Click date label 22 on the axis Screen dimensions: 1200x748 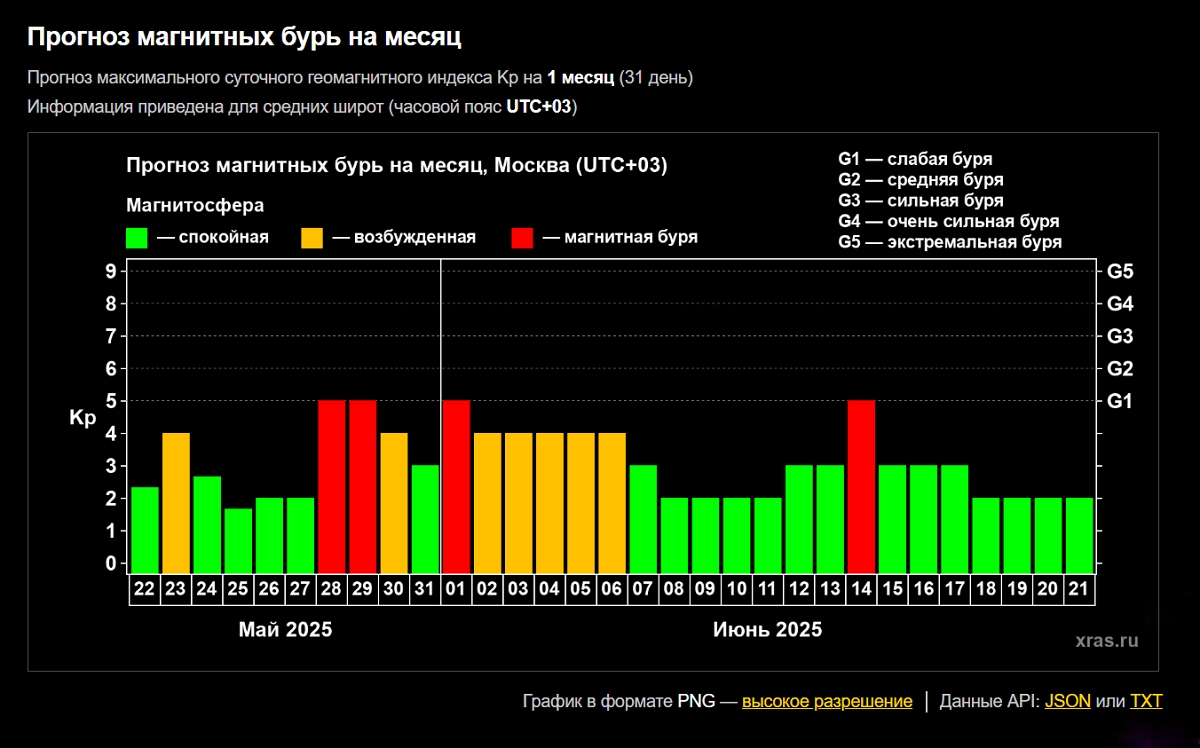pyautogui.click(x=145, y=590)
